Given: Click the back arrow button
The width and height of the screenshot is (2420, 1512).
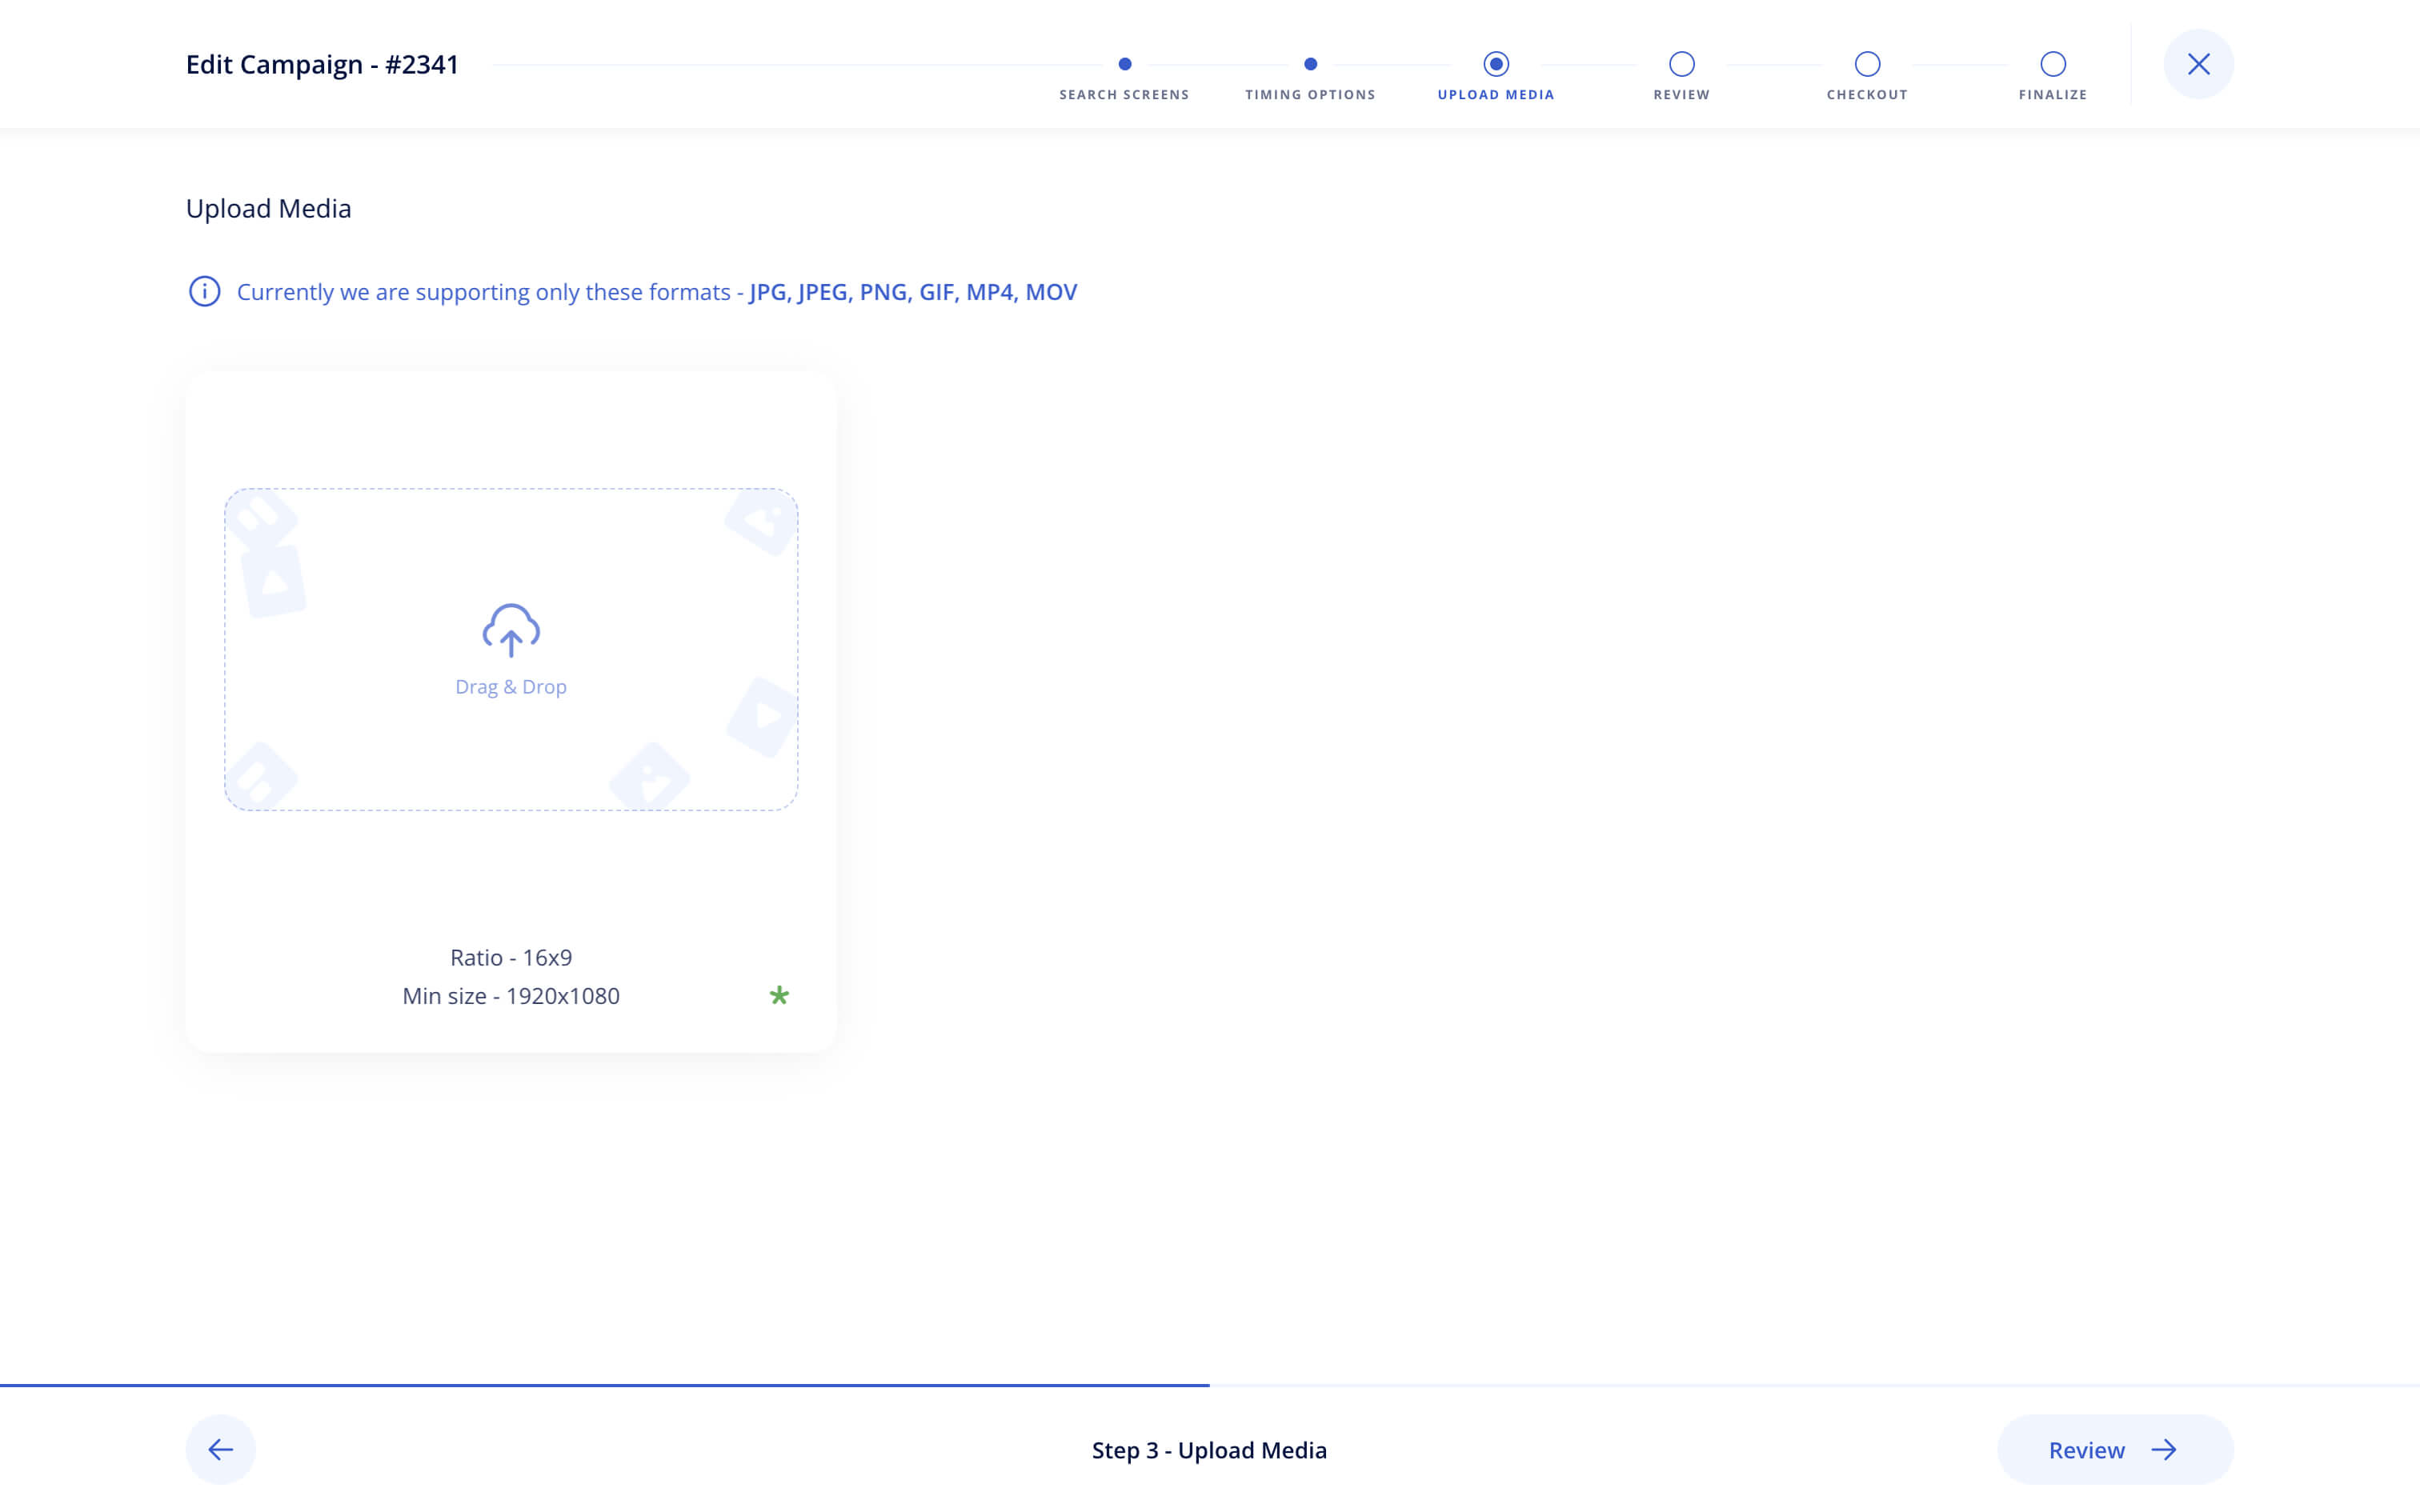Looking at the screenshot, I should click(x=221, y=1449).
